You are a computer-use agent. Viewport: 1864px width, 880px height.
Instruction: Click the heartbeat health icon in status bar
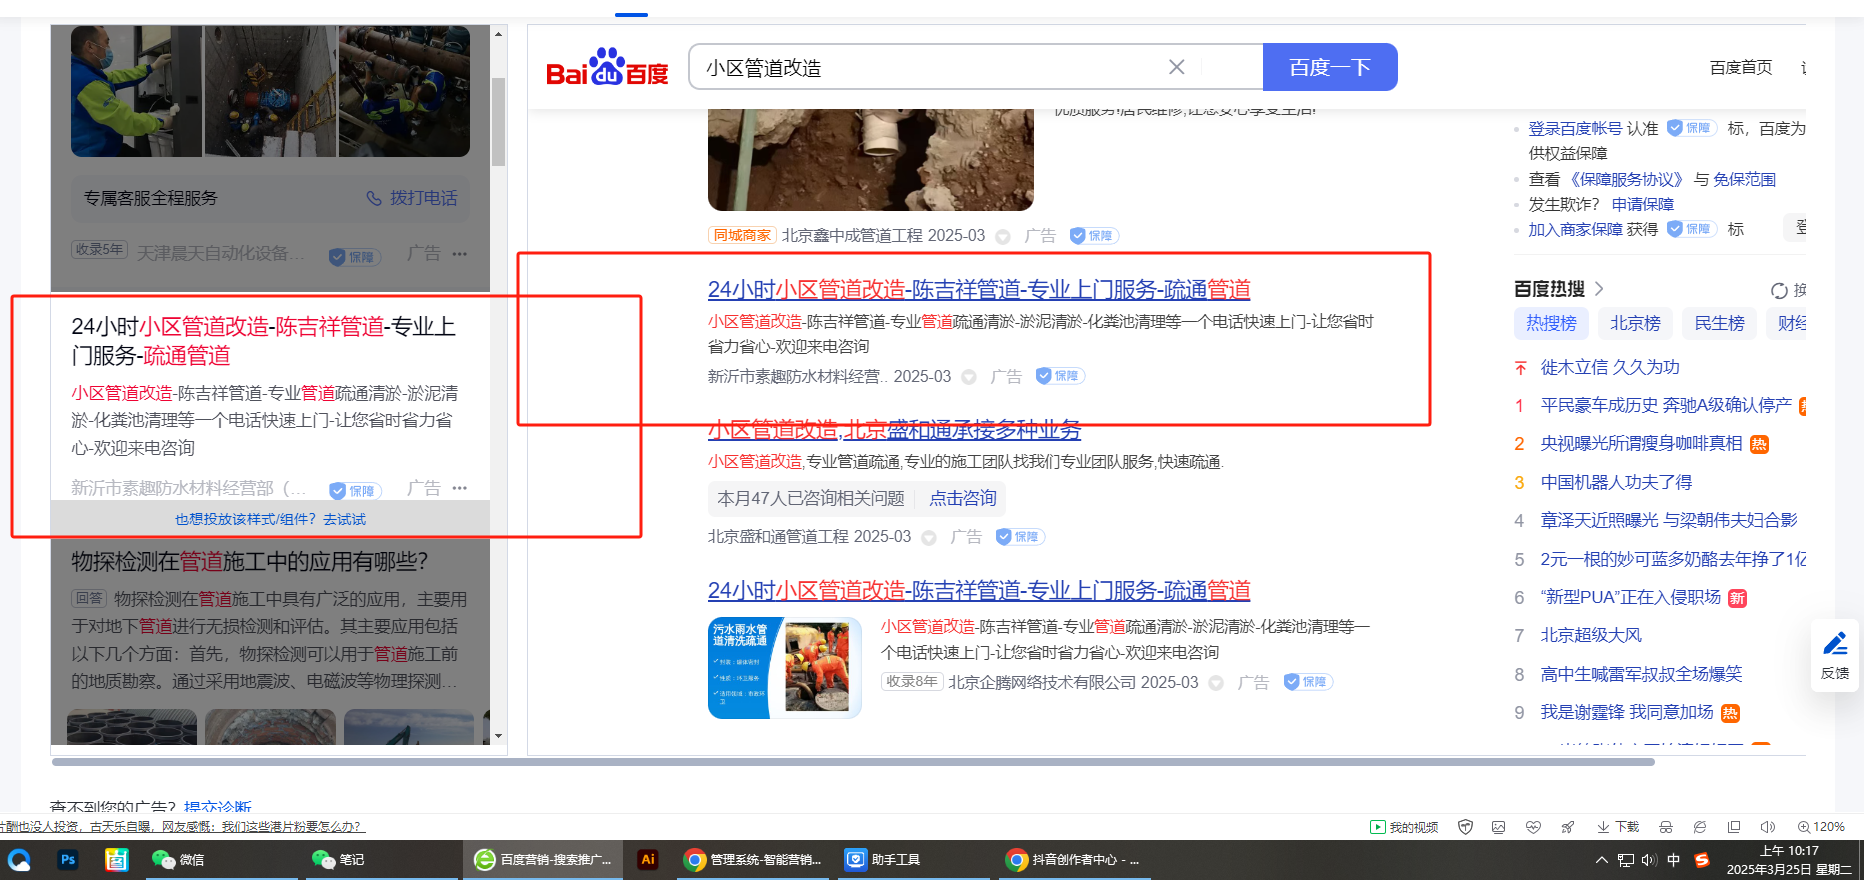[x=1533, y=827]
